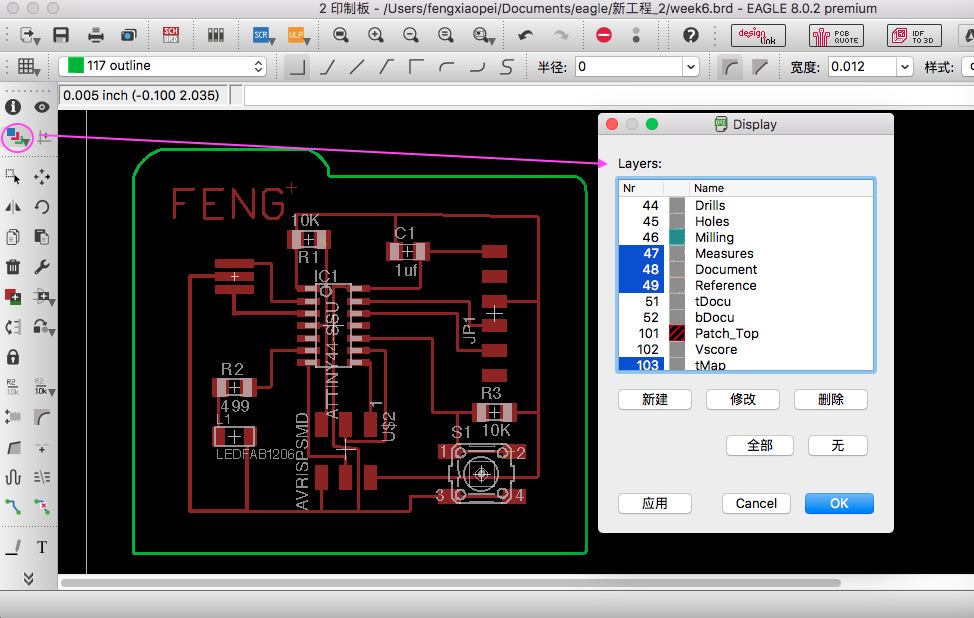The image size is (974, 618).
Task: Select the Name (R2 10k) tool
Action: coord(13,387)
